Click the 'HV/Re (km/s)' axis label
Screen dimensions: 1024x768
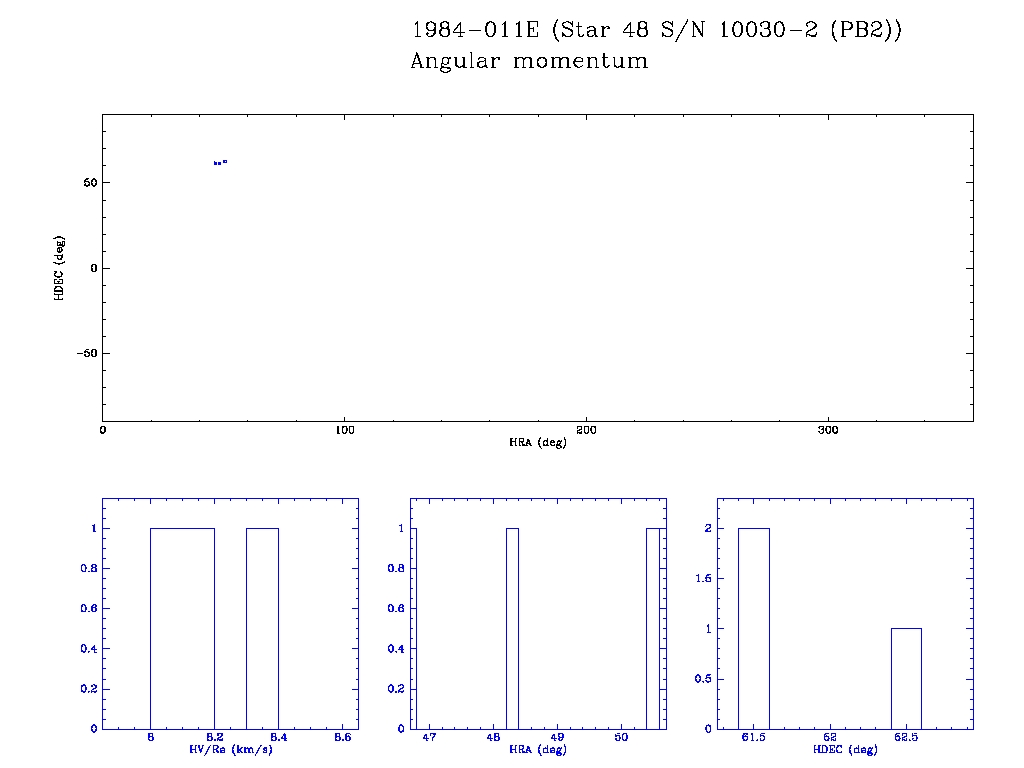point(230,750)
